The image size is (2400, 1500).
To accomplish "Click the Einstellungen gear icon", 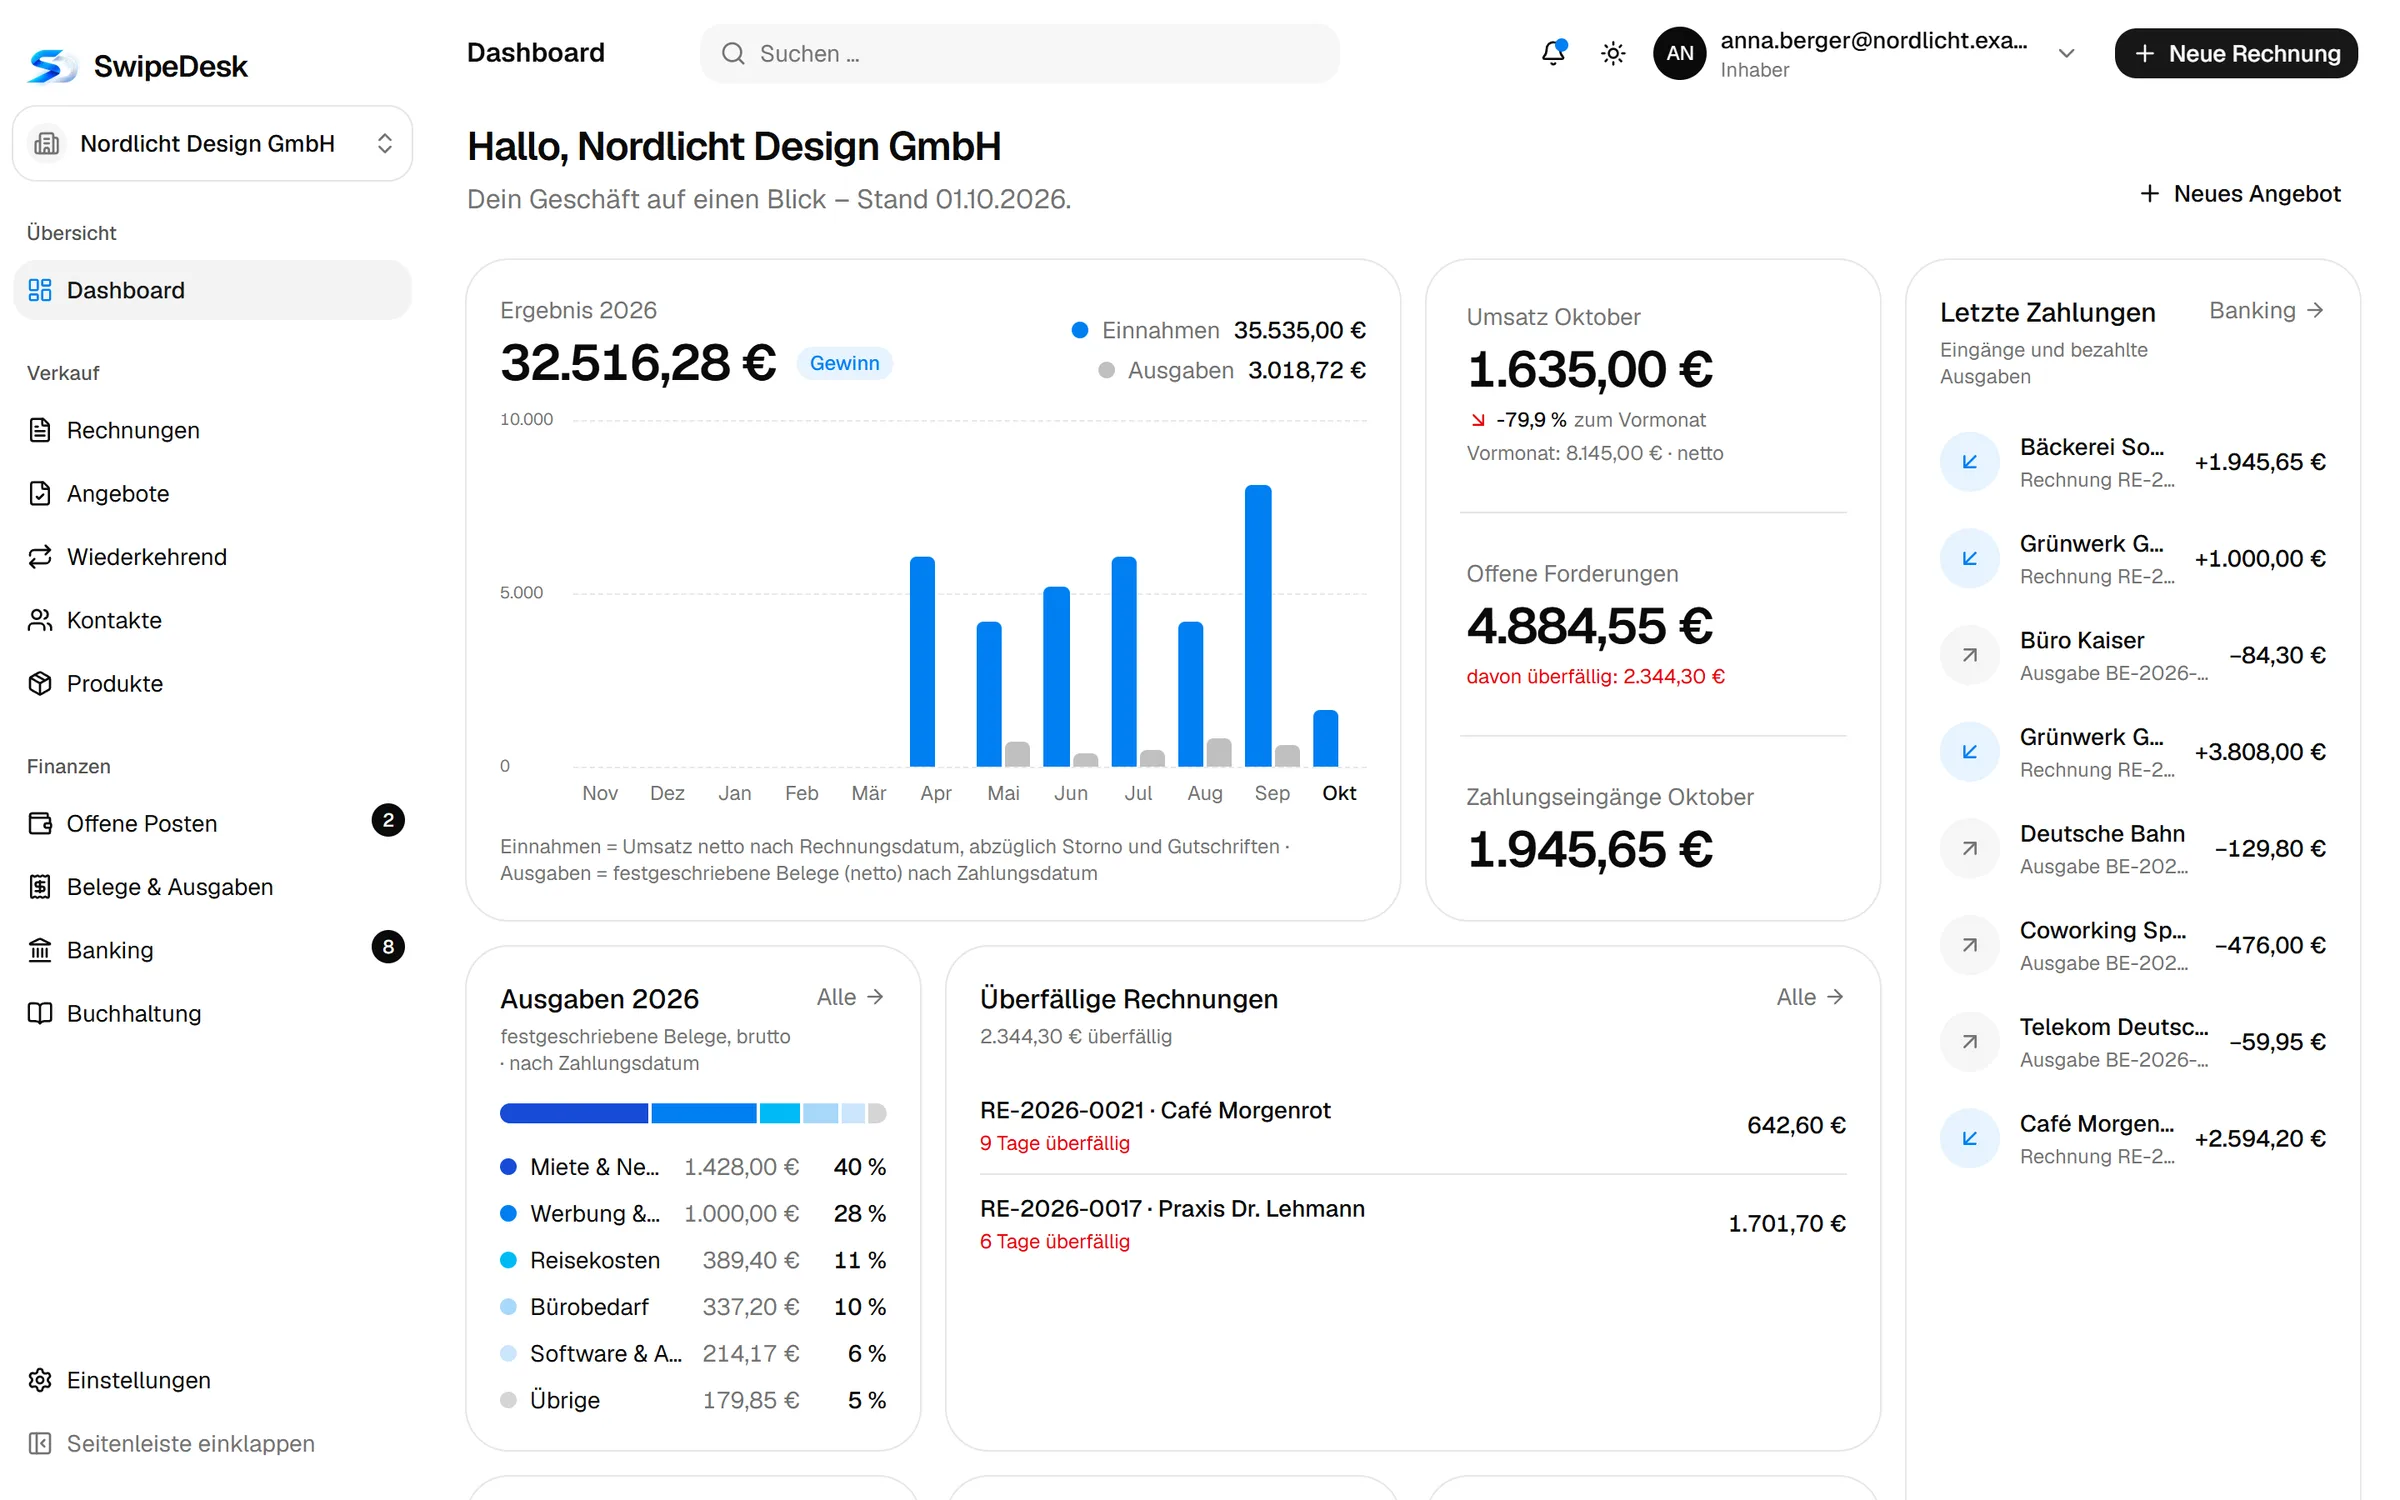I will [x=40, y=1380].
